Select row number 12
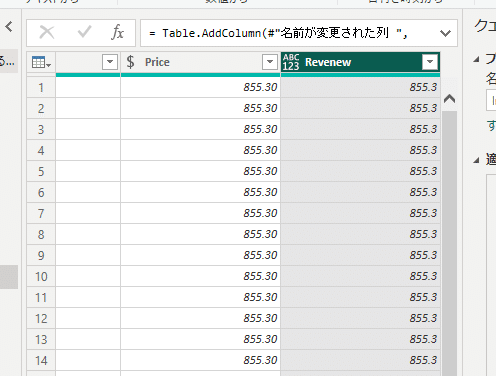Image resolution: width=496 pixels, height=376 pixels. 41,319
